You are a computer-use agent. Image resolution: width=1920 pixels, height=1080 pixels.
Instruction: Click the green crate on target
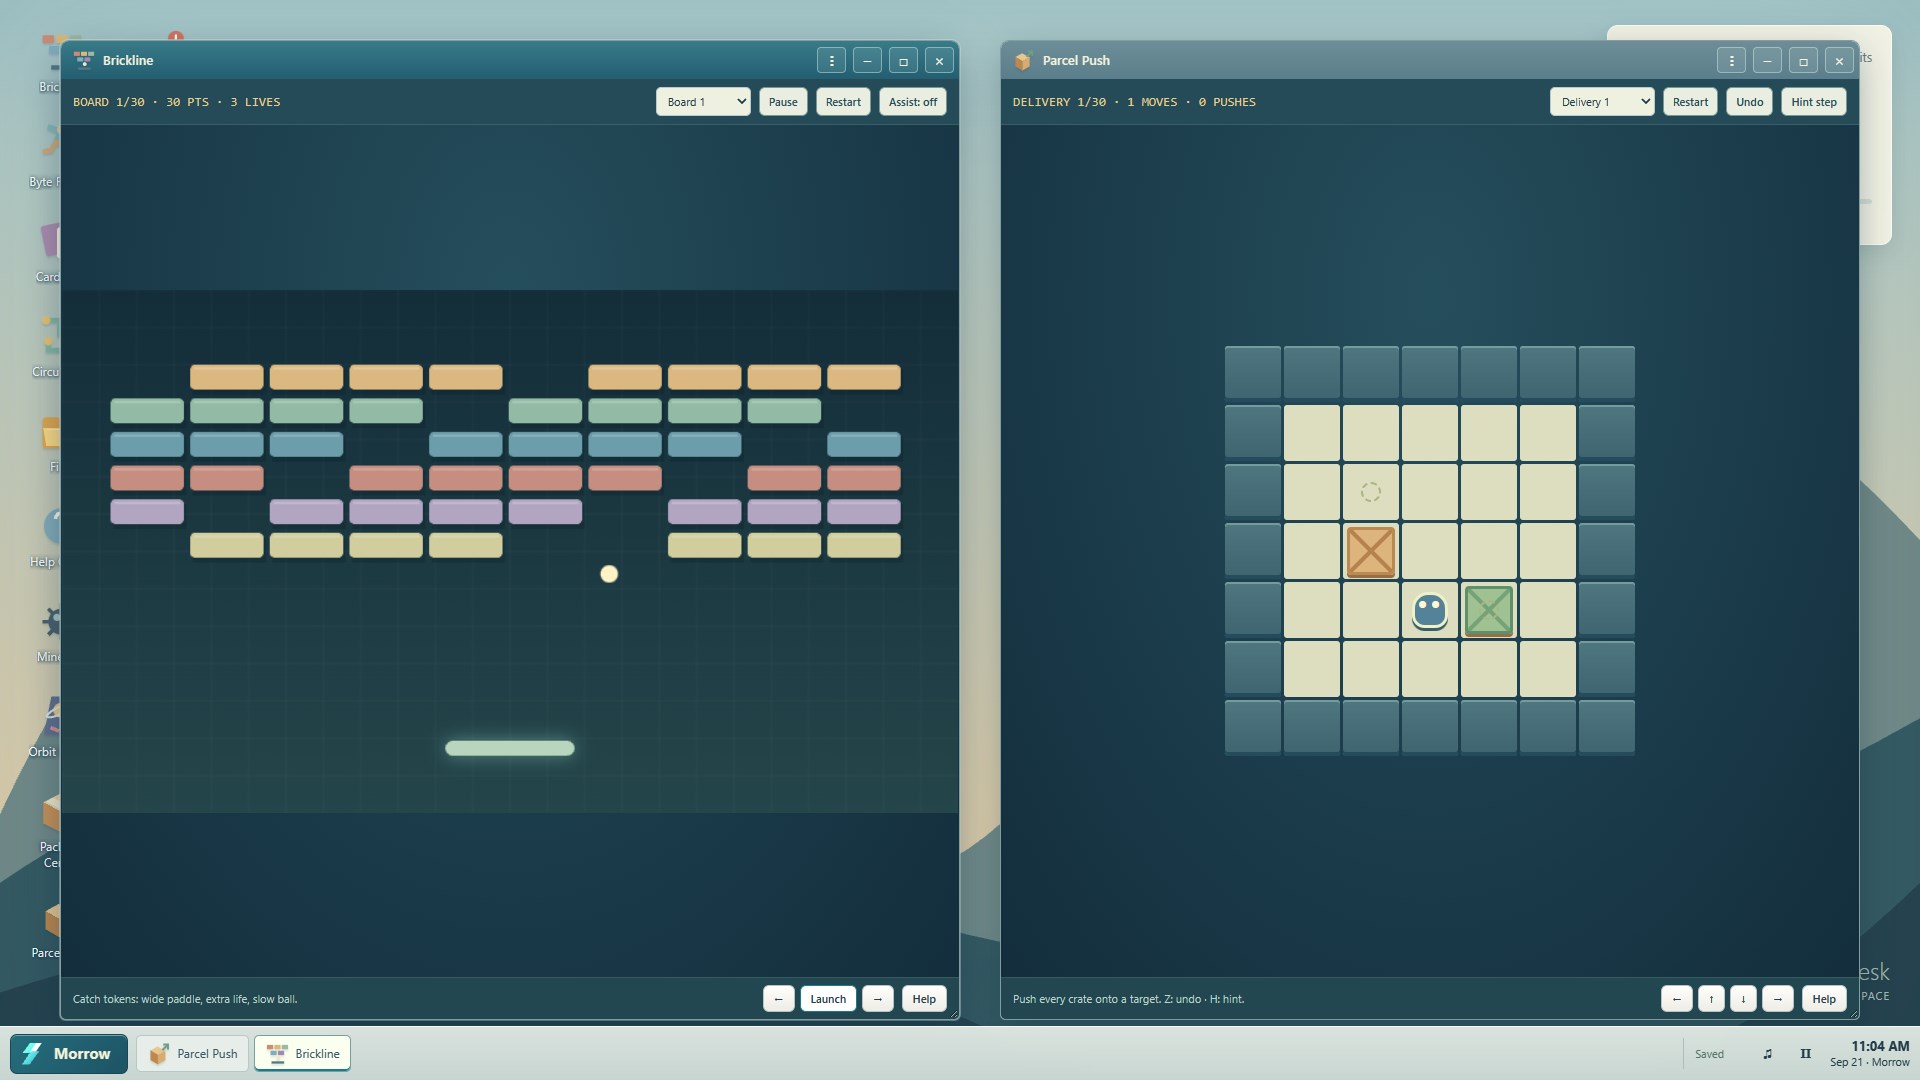point(1488,611)
